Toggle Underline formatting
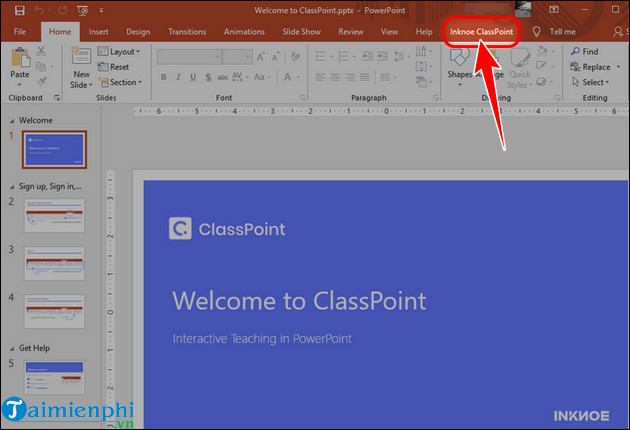630x430 pixels. click(193, 77)
